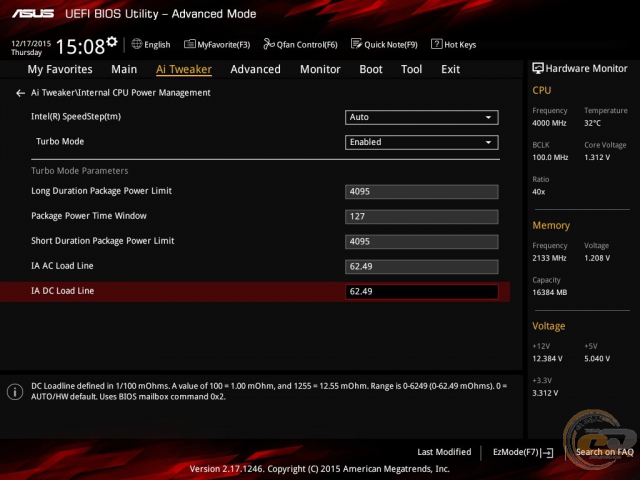Open clock settings gear icon

[x=112, y=42]
